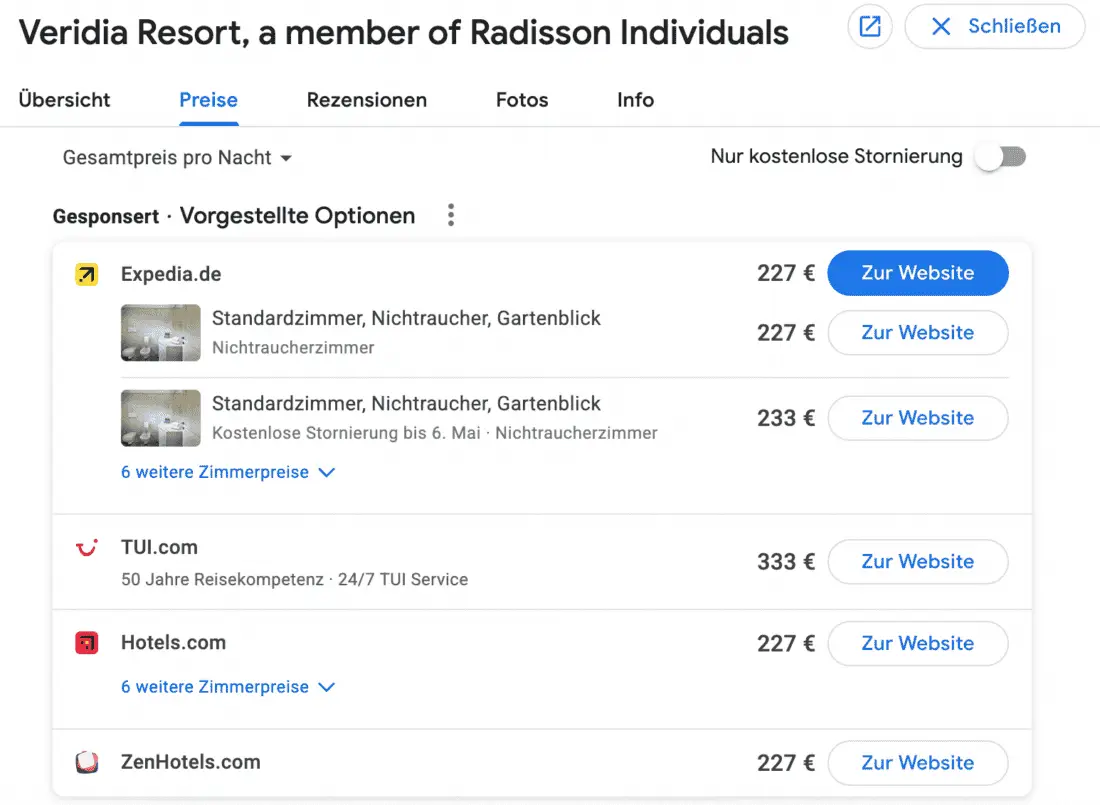Click room thumbnail with free cancellation offer
The height and width of the screenshot is (805, 1100).
click(x=160, y=418)
